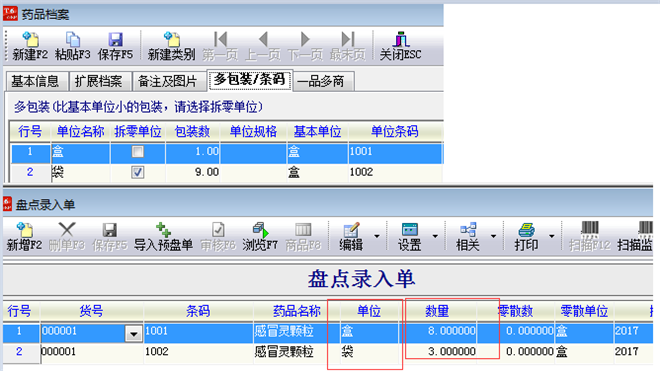The image size is (660, 371).
Task: Toggle 拆零单位 checkbox for 盒 row
Action: (138, 152)
